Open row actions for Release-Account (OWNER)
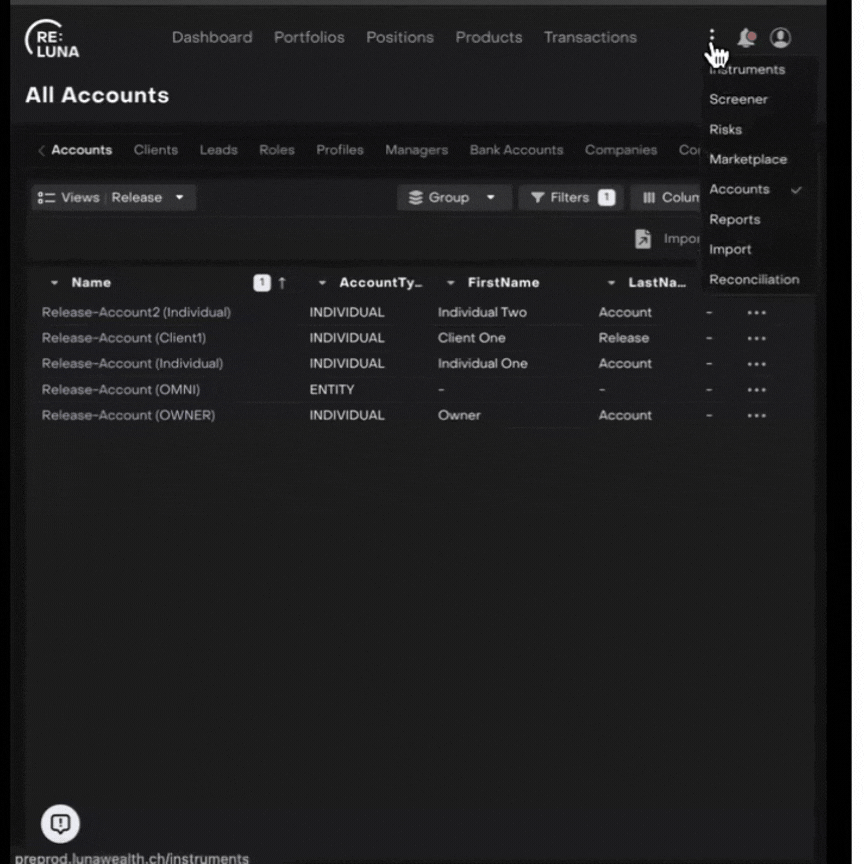This screenshot has height=864, width=864. pyautogui.click(x=756, y=416)
